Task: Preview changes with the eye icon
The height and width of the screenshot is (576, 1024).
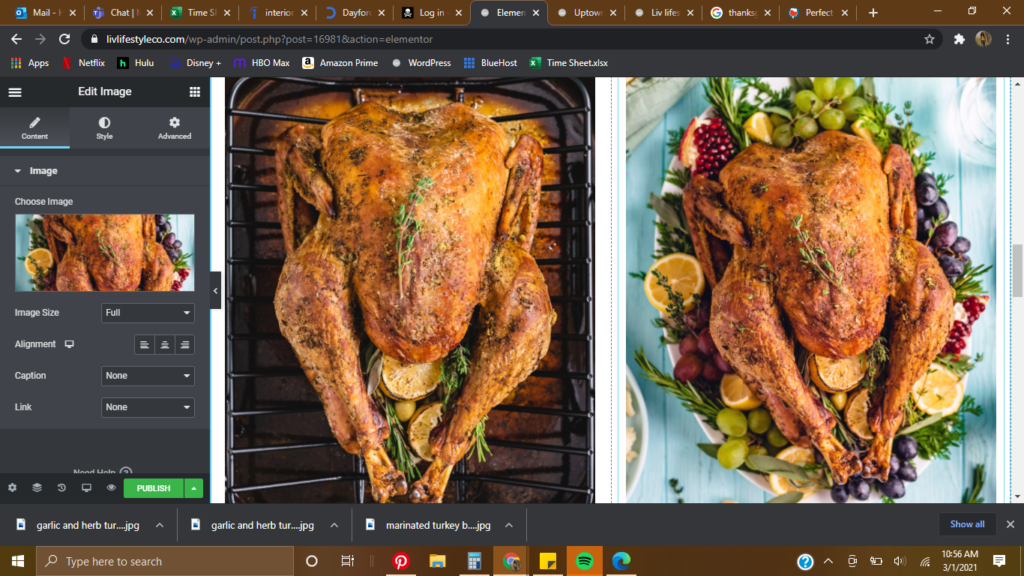Action: click(x=111, y=488)
